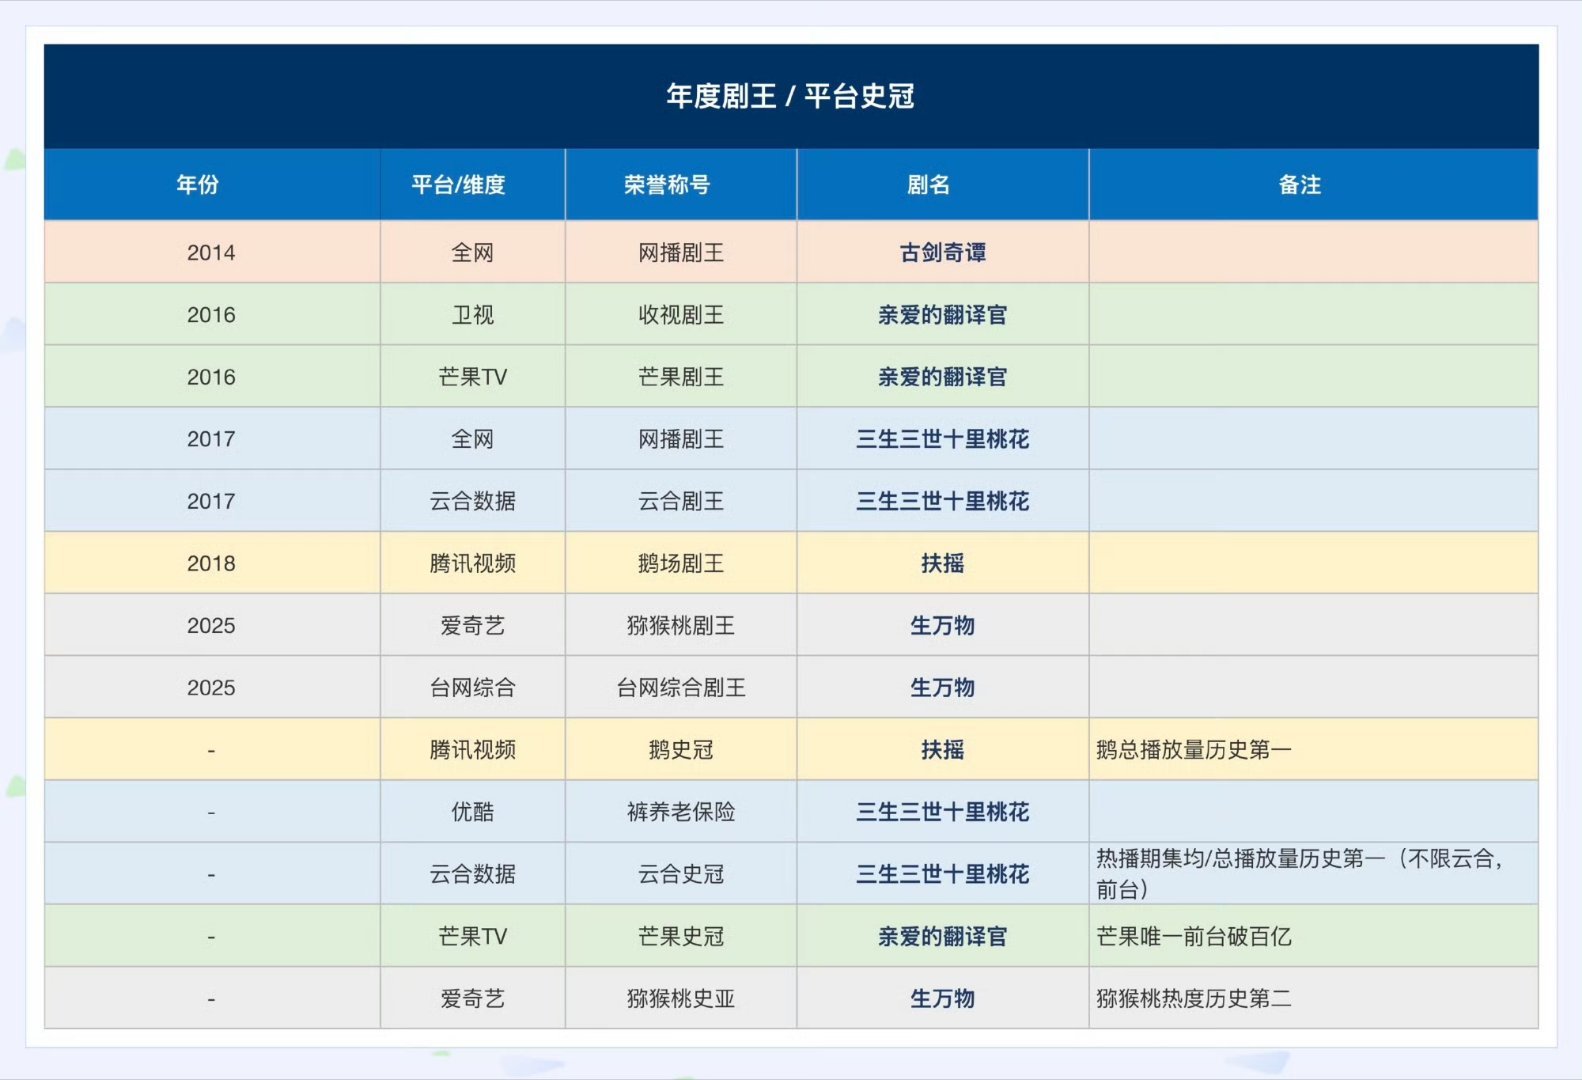Click the 2014 year cell
This screenshot has height=1080, width=1582.
tap(211, 253)
